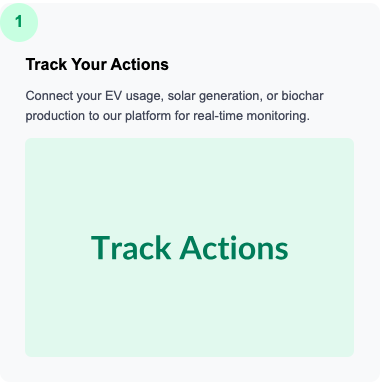Click the word biochar in description

302,96
